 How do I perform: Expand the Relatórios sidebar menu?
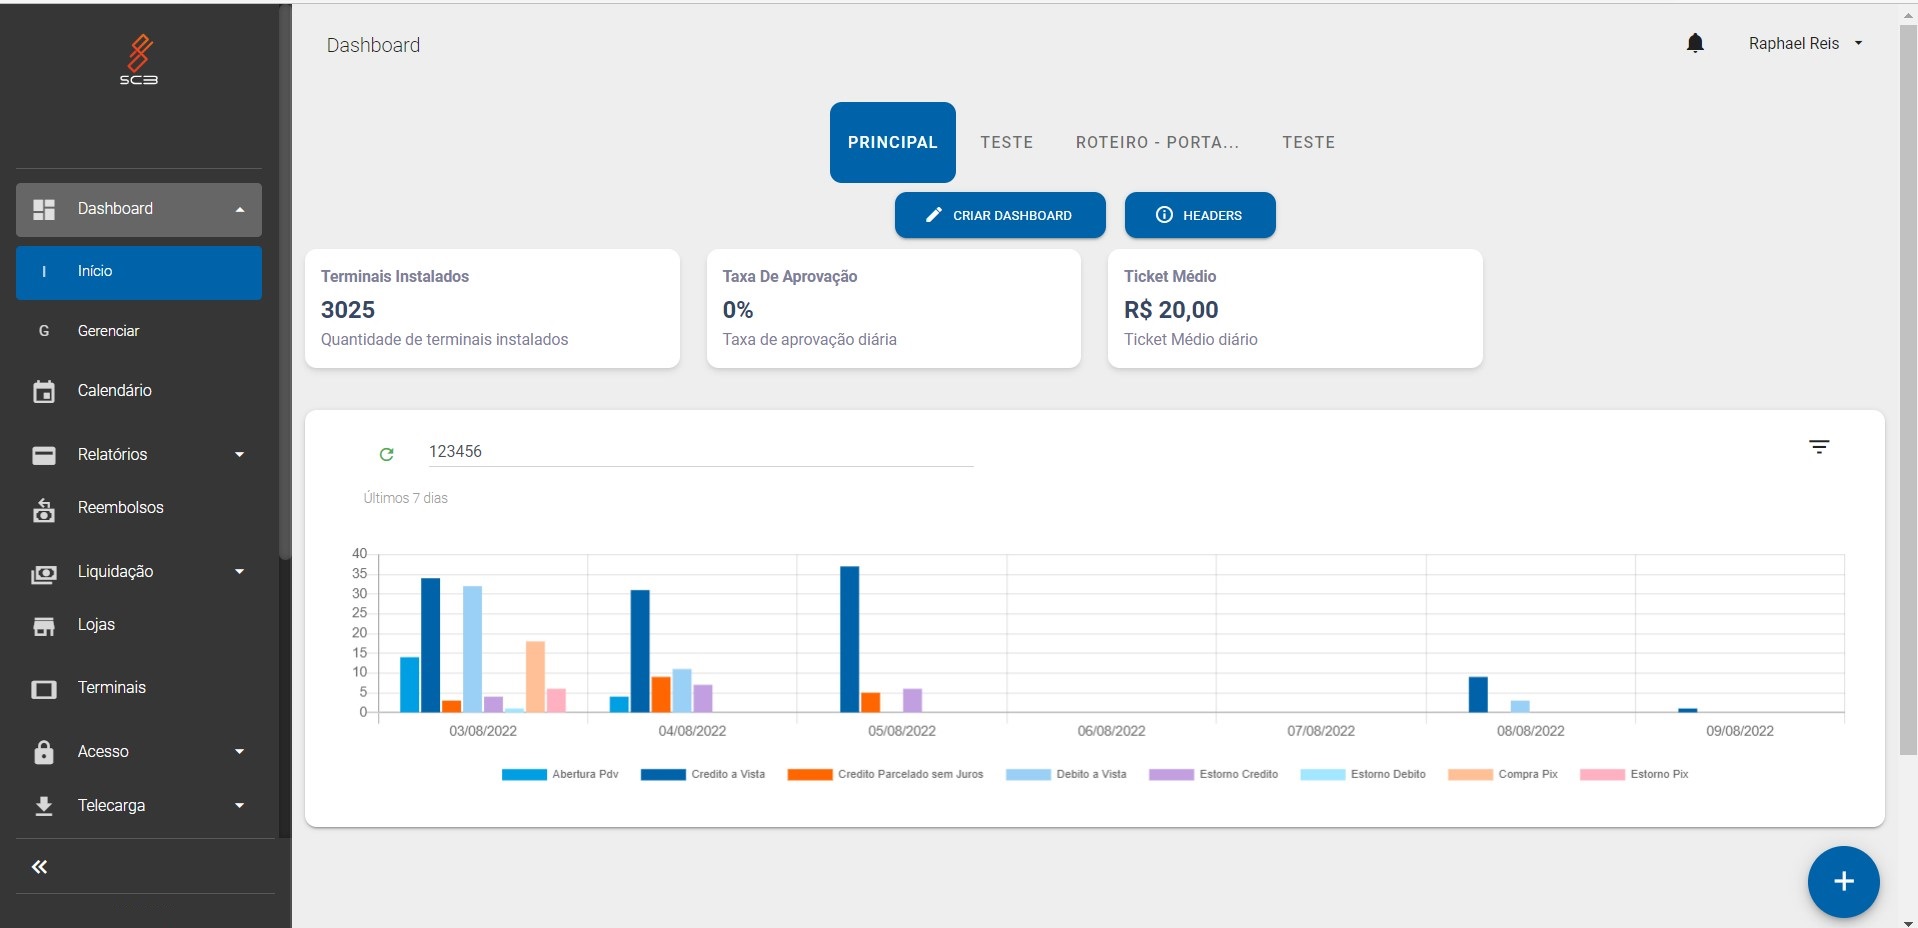[x=139, y=455]
